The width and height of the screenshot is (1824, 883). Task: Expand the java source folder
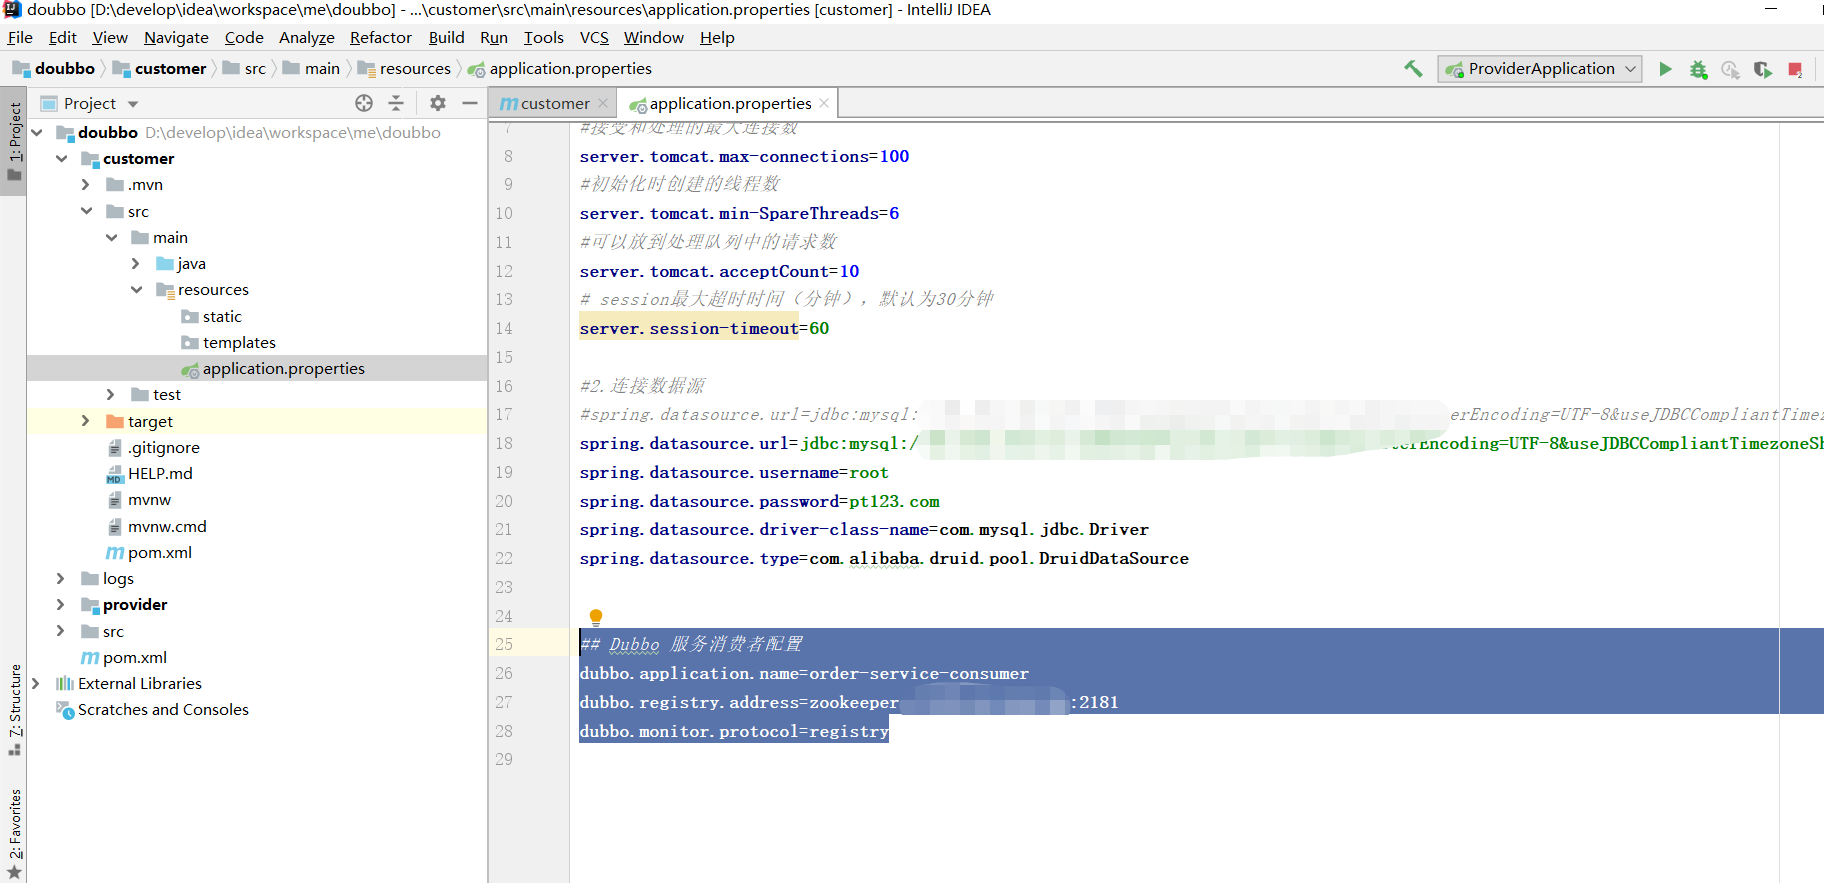pos(136,263)
